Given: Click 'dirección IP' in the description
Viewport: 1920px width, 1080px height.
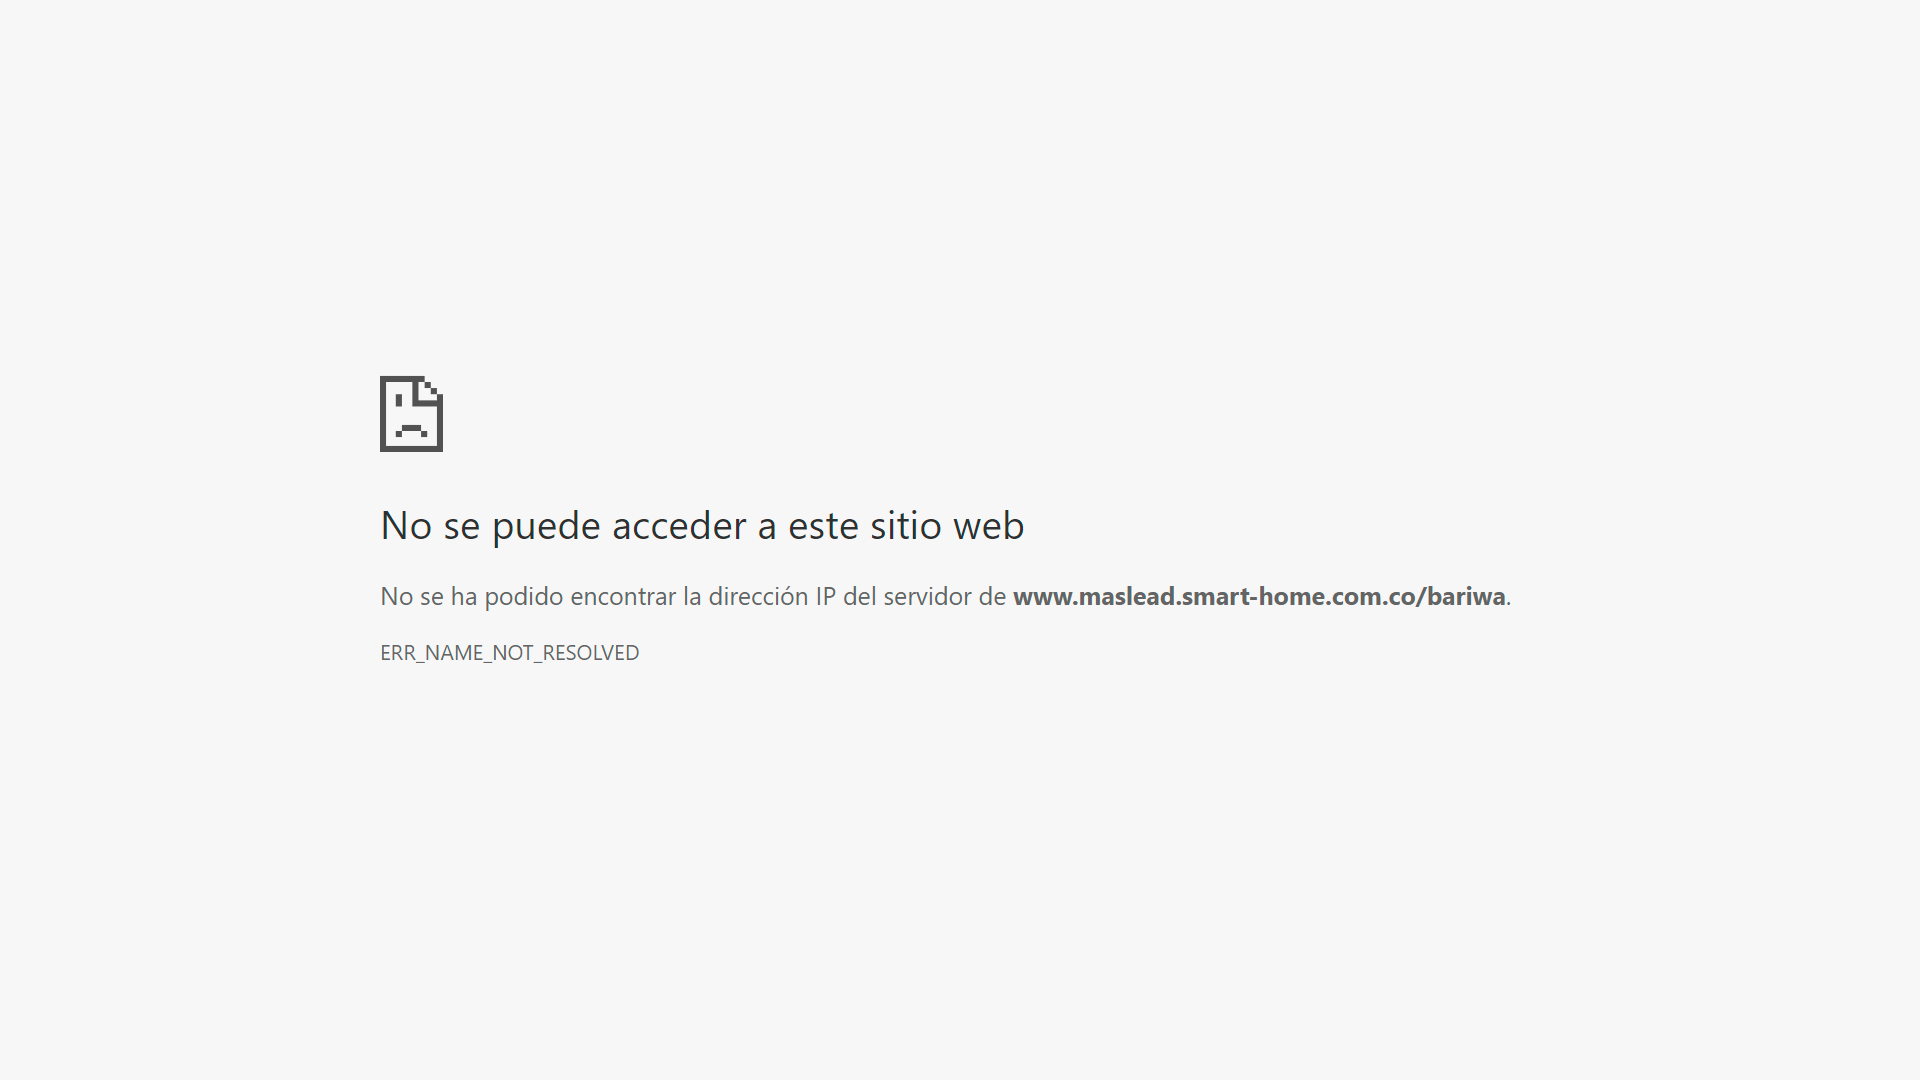Looking at the screenshot, I should coord(771,597).
